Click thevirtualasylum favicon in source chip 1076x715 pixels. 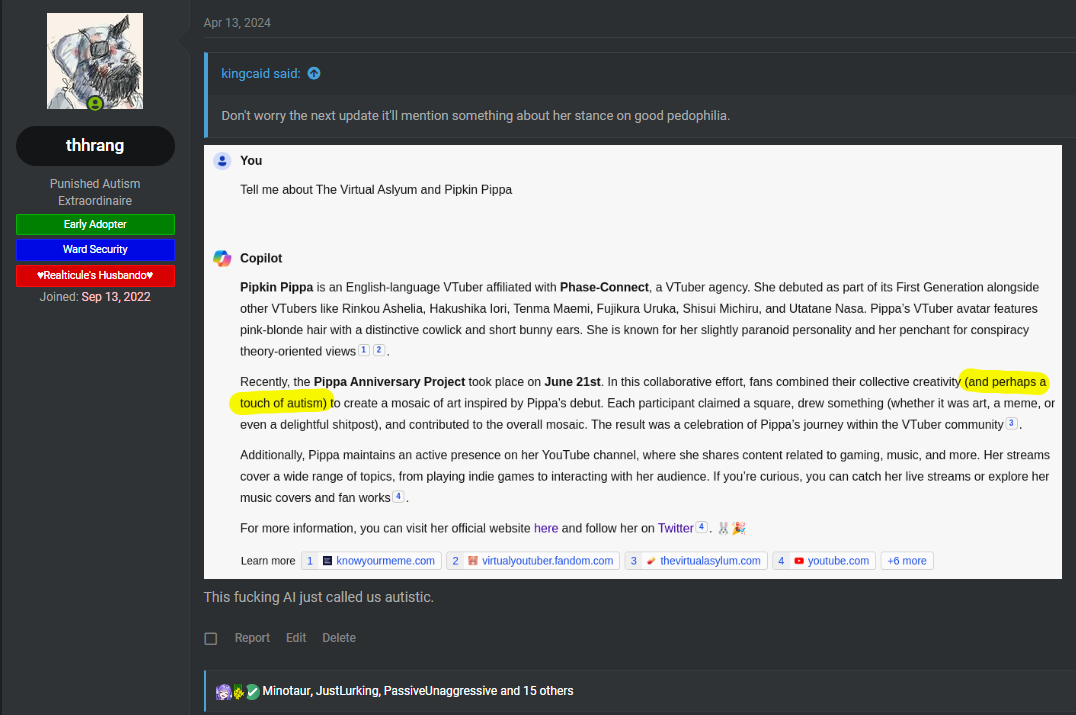(x=651, y=561)
